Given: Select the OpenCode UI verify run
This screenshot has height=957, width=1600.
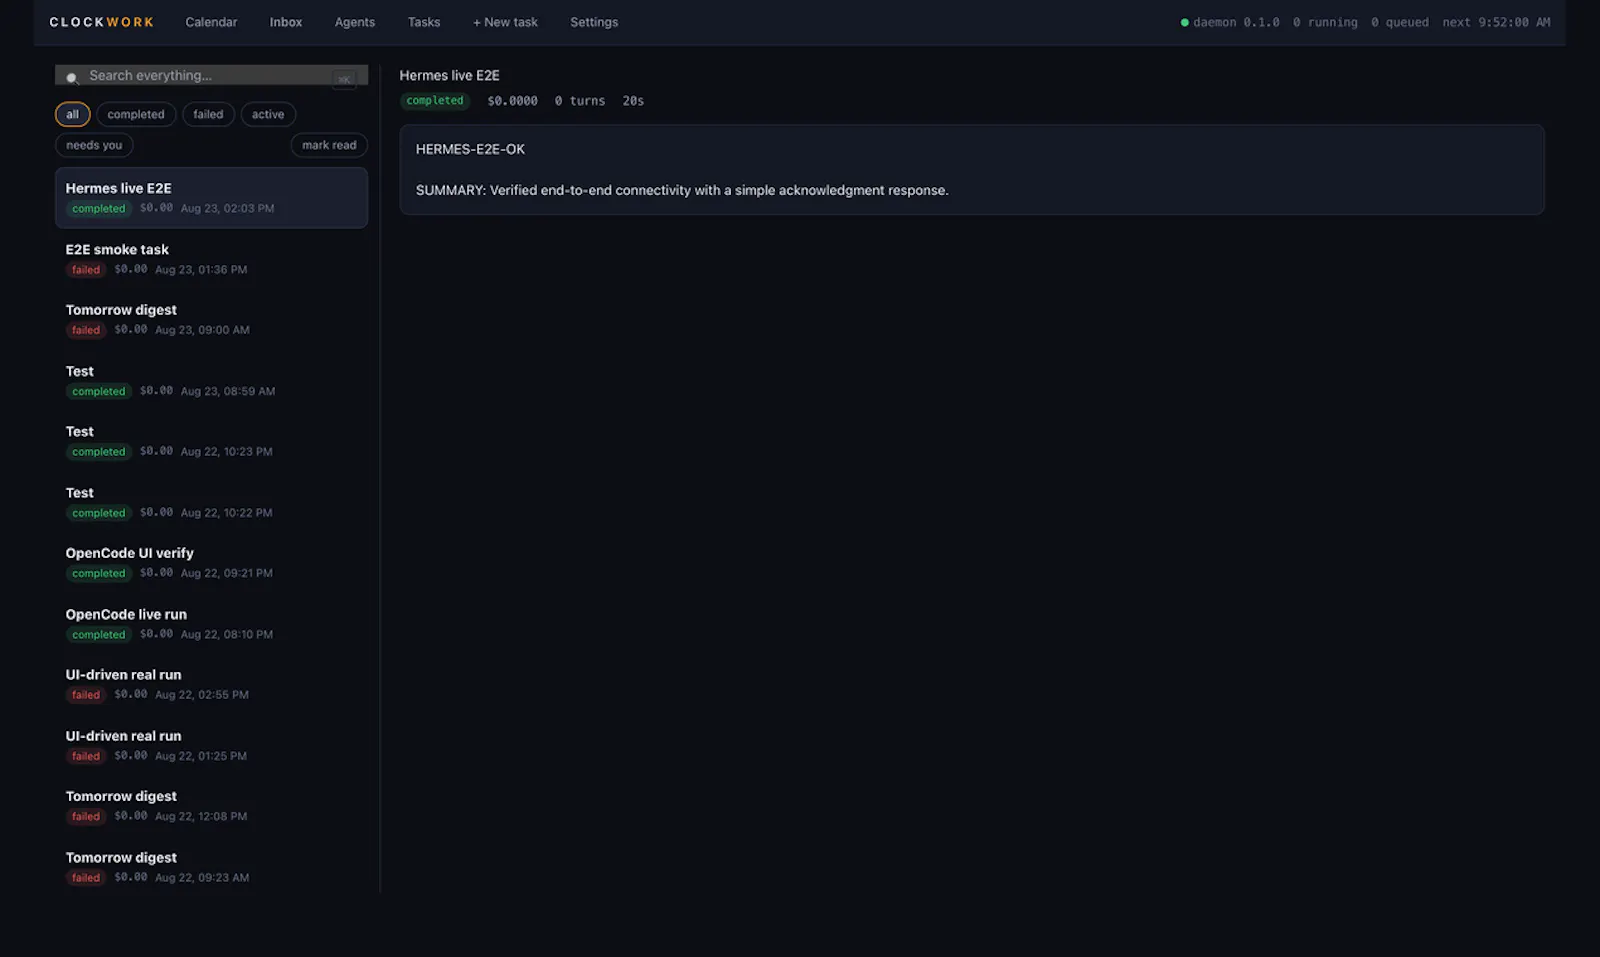Looking at the screenshot, I should click(x=211, y=562).
